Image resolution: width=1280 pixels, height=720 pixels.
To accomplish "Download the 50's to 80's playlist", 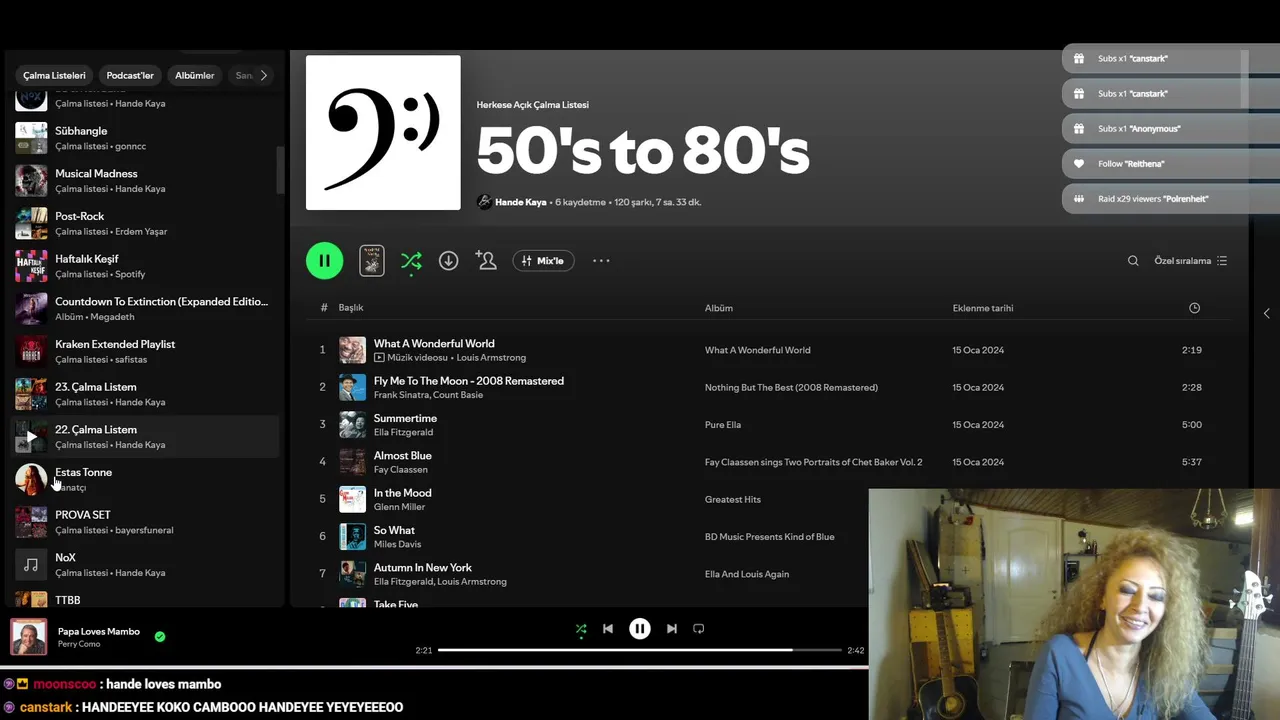I will [x=449, y=261].
